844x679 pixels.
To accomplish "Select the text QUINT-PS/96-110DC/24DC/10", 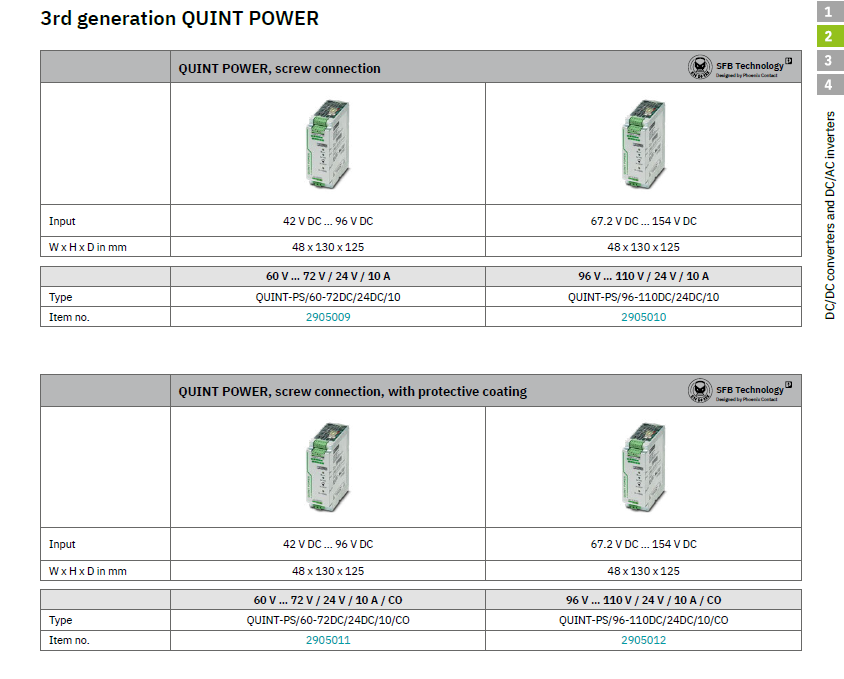I will click(643, 297).
